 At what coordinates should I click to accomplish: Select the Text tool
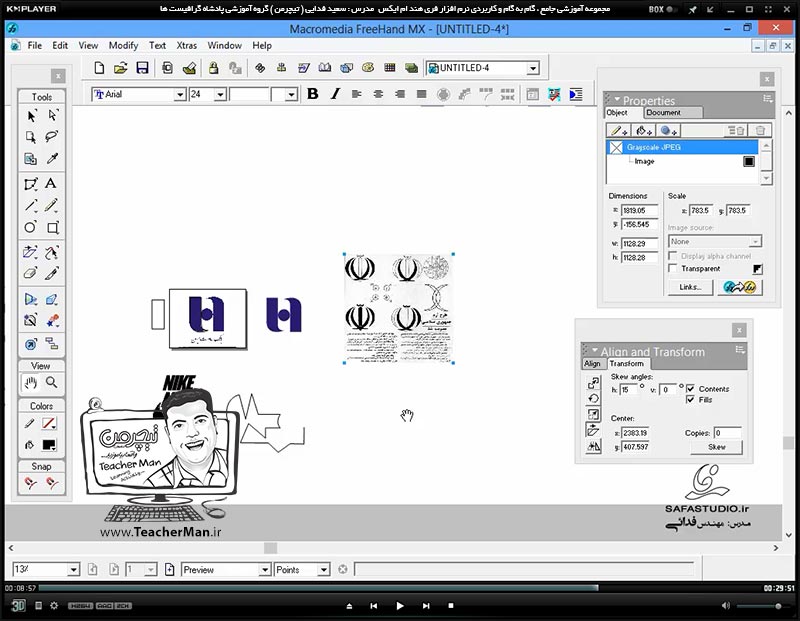pyautogui.click(x=51, y=184)
